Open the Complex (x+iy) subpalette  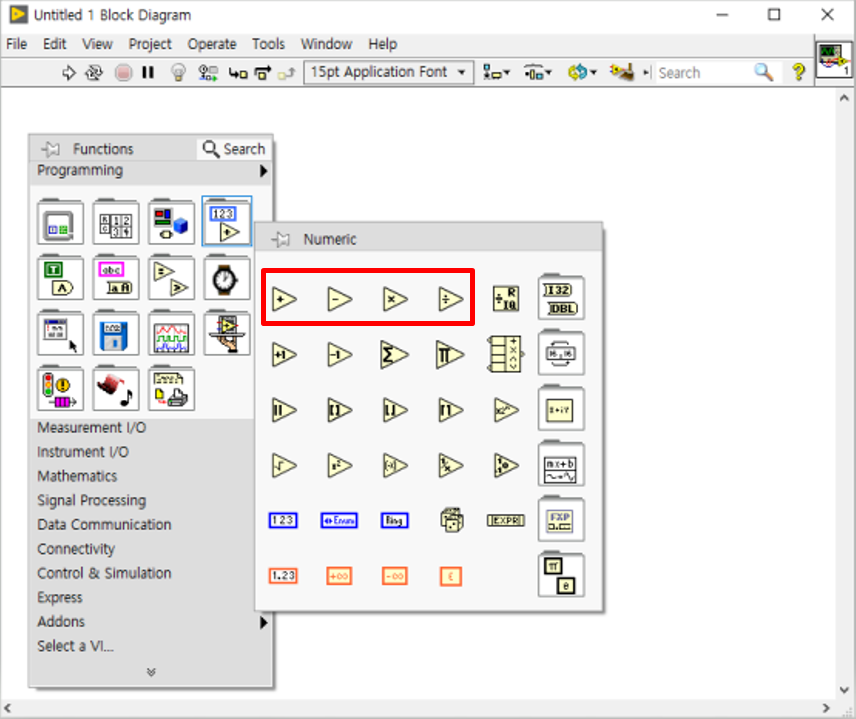click(x=561, y=408)
